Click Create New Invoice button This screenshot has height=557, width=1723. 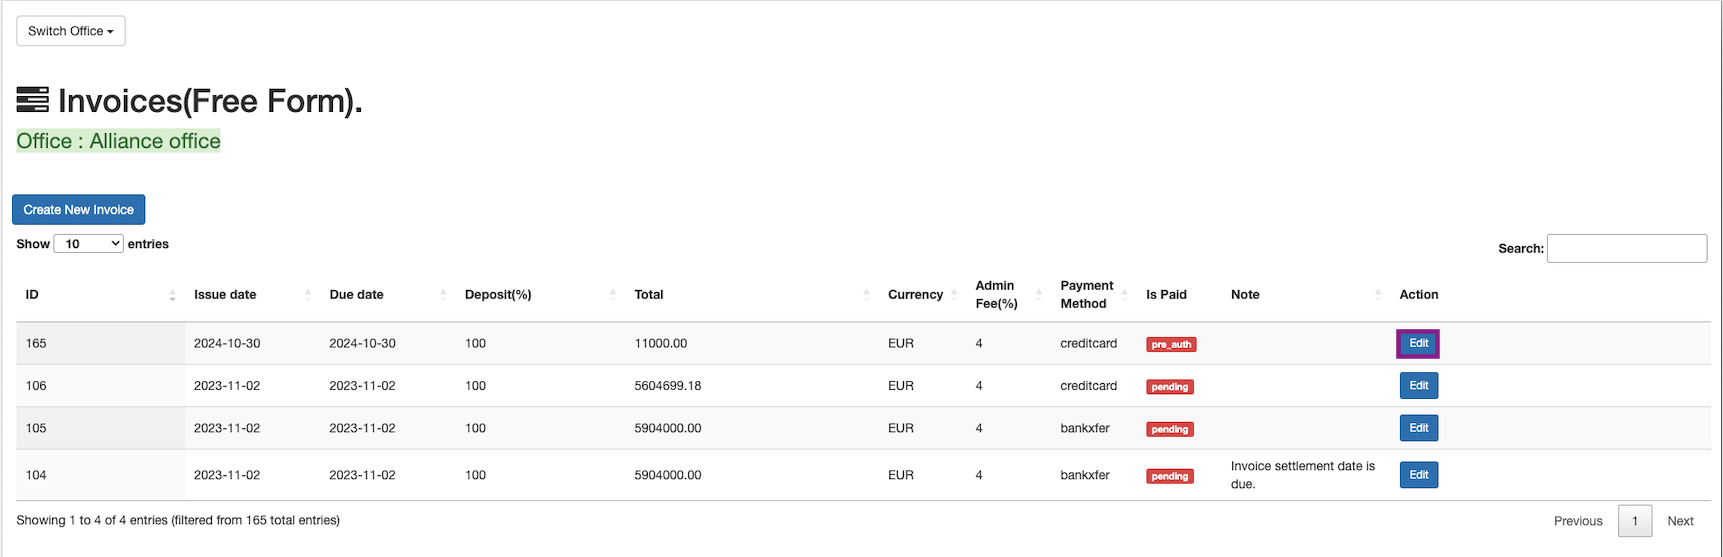click(79, 210)
